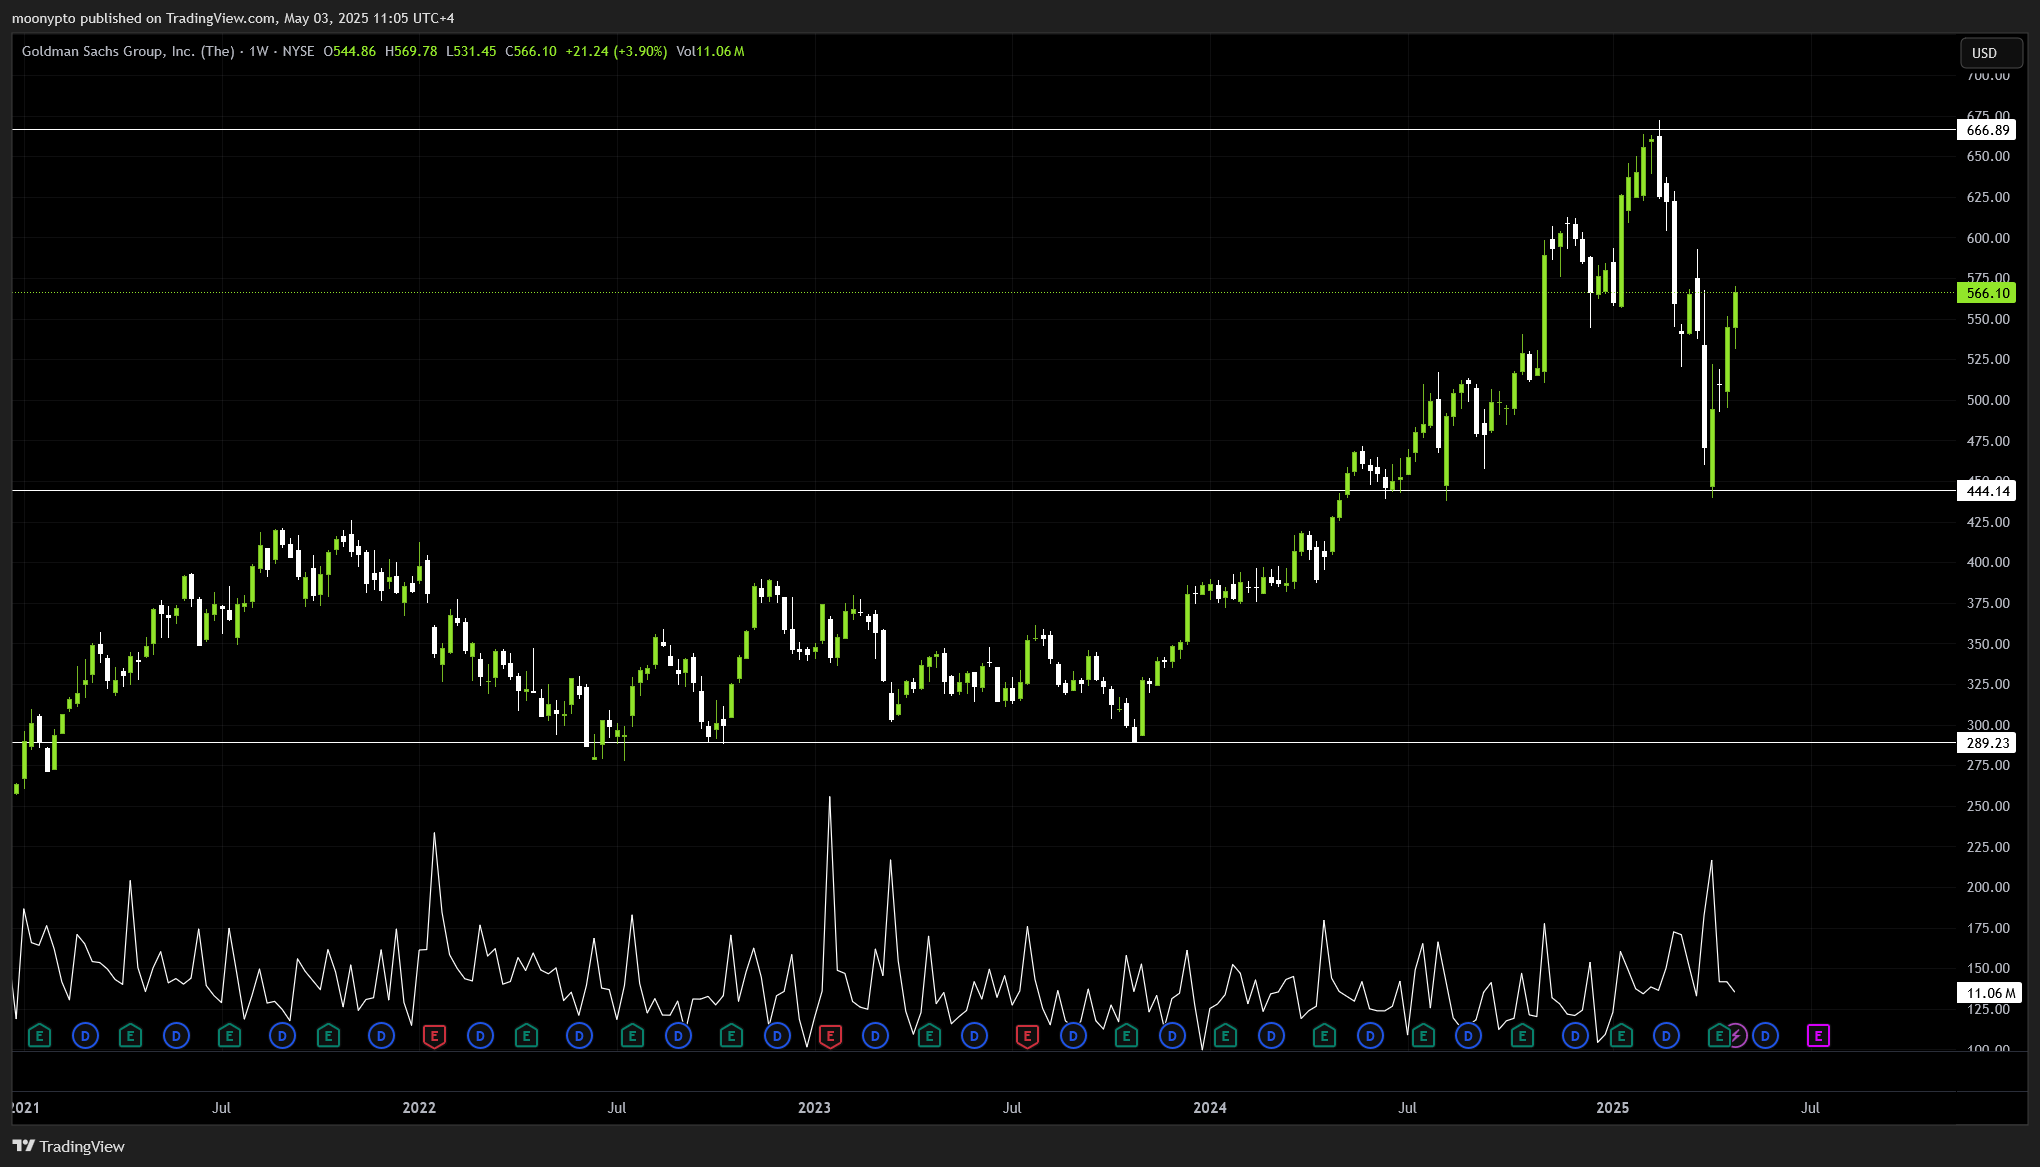Click the 2024 label on time axis
2040x1167 pixels.
point(1210,1108)
